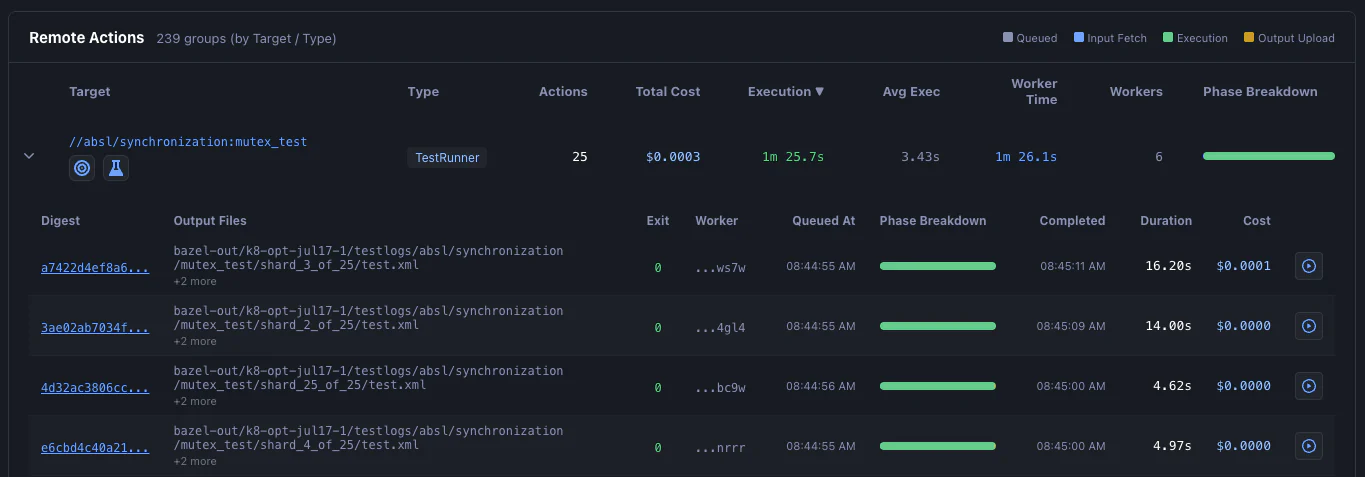Click worker name ...4gl4
The height and width of the screenshot is (477, 1365).
coord(721,327)
